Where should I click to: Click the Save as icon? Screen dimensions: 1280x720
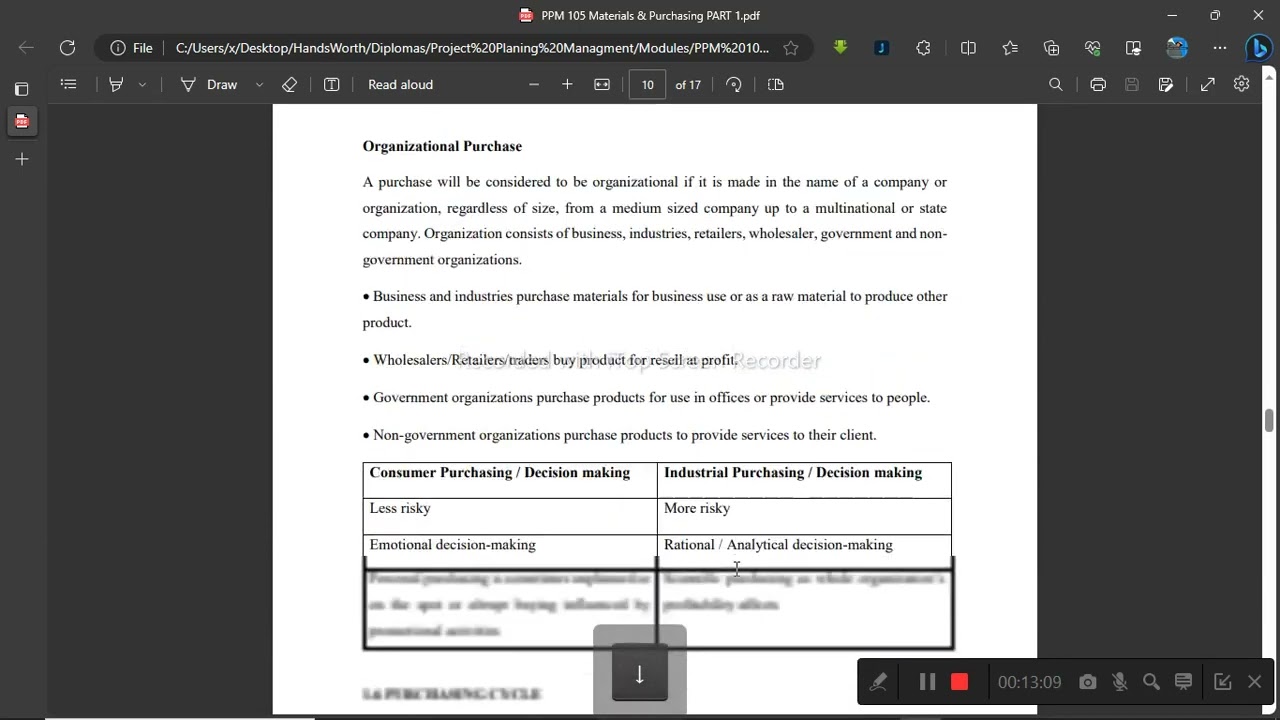coord(1166,84)
